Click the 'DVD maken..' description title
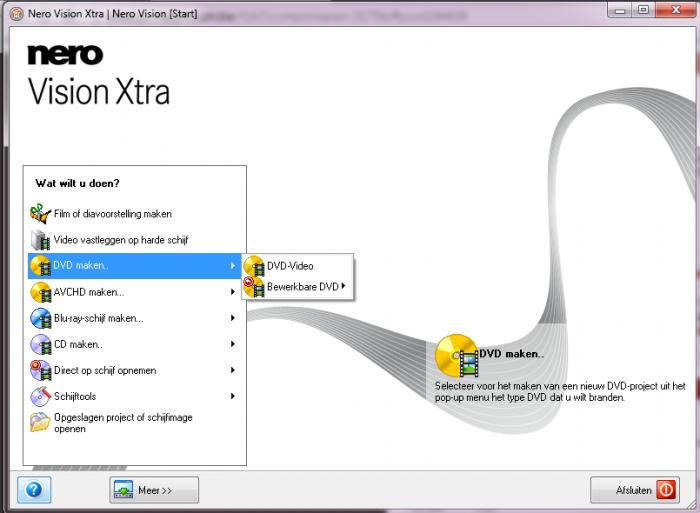 [512, 354]
